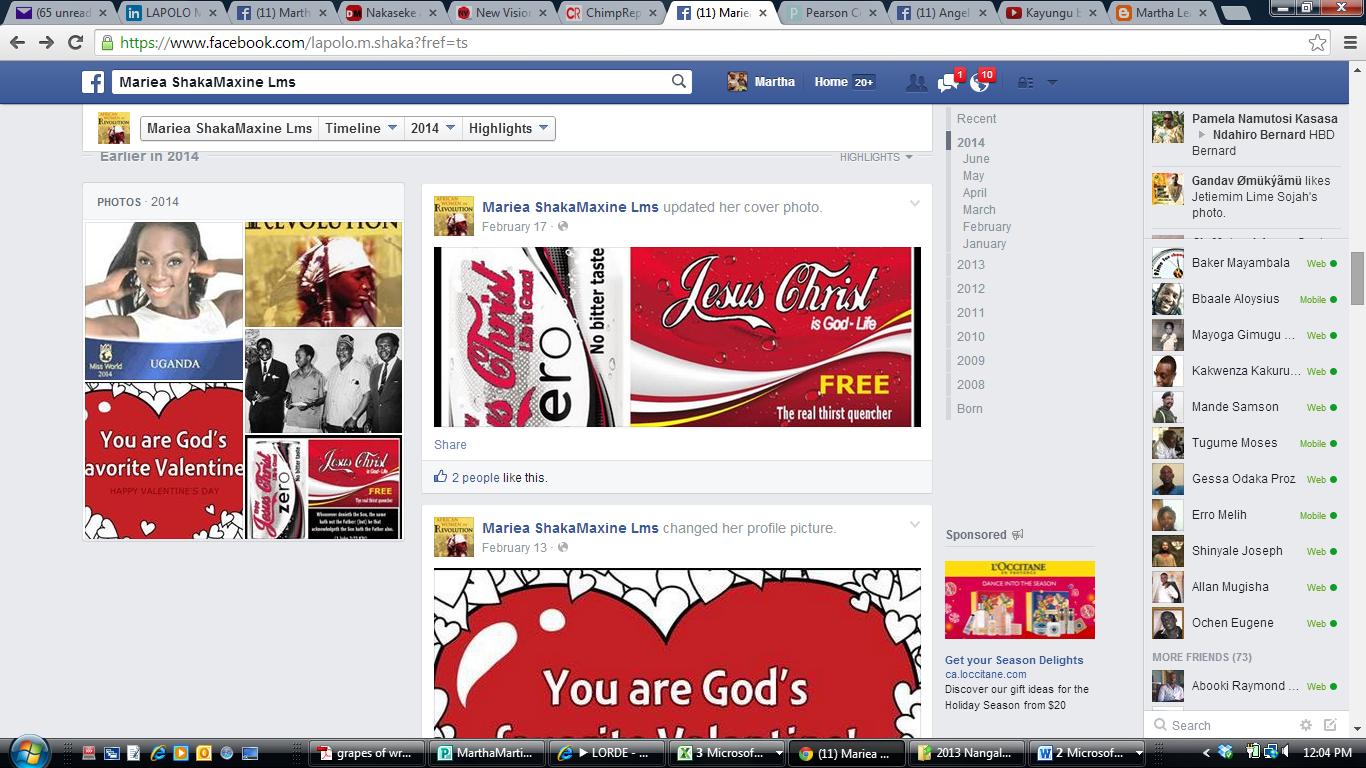Open the L'Occitane ad image

click(1020, 600)
